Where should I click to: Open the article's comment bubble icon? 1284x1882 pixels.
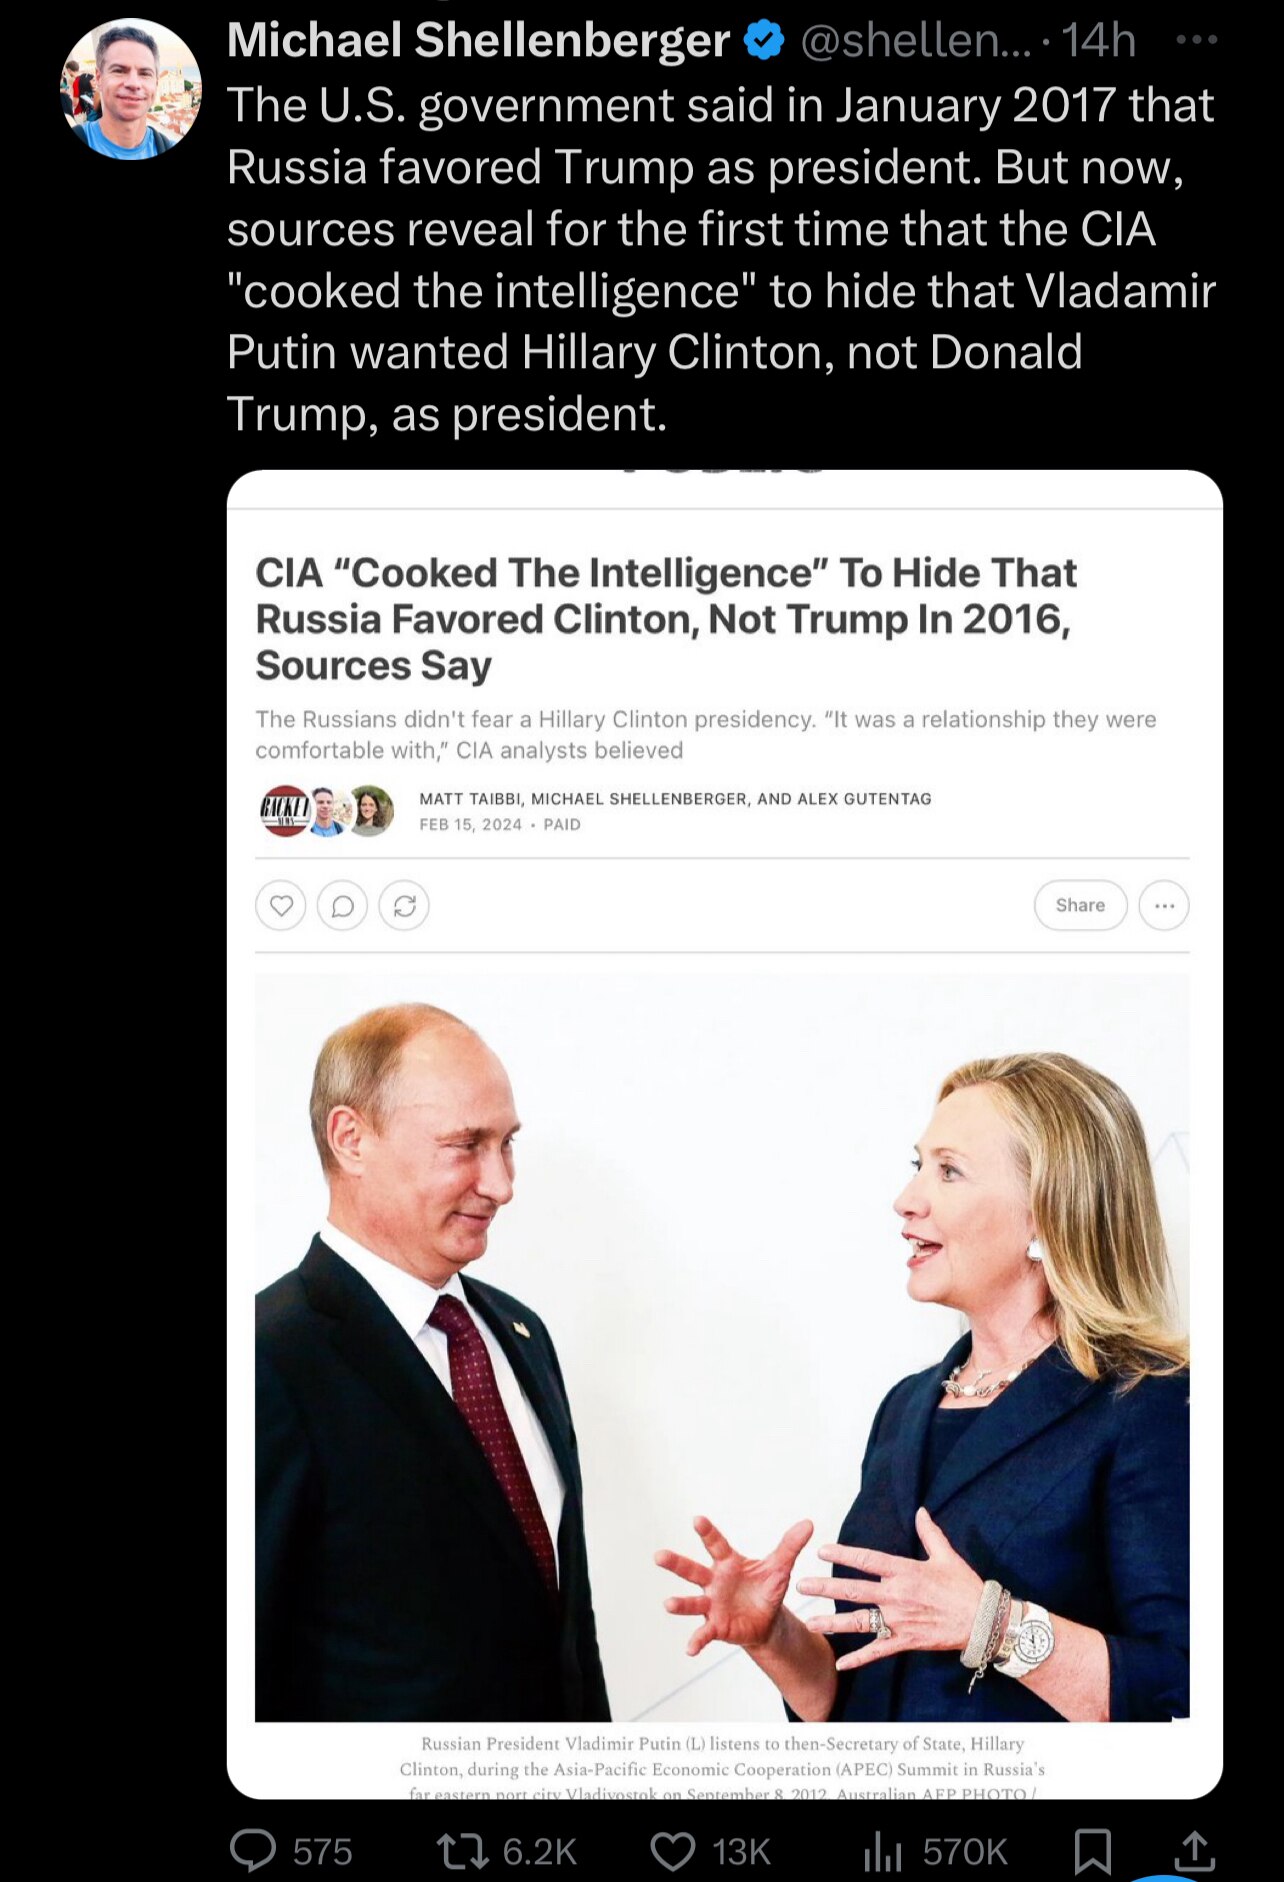click(342, 906)
